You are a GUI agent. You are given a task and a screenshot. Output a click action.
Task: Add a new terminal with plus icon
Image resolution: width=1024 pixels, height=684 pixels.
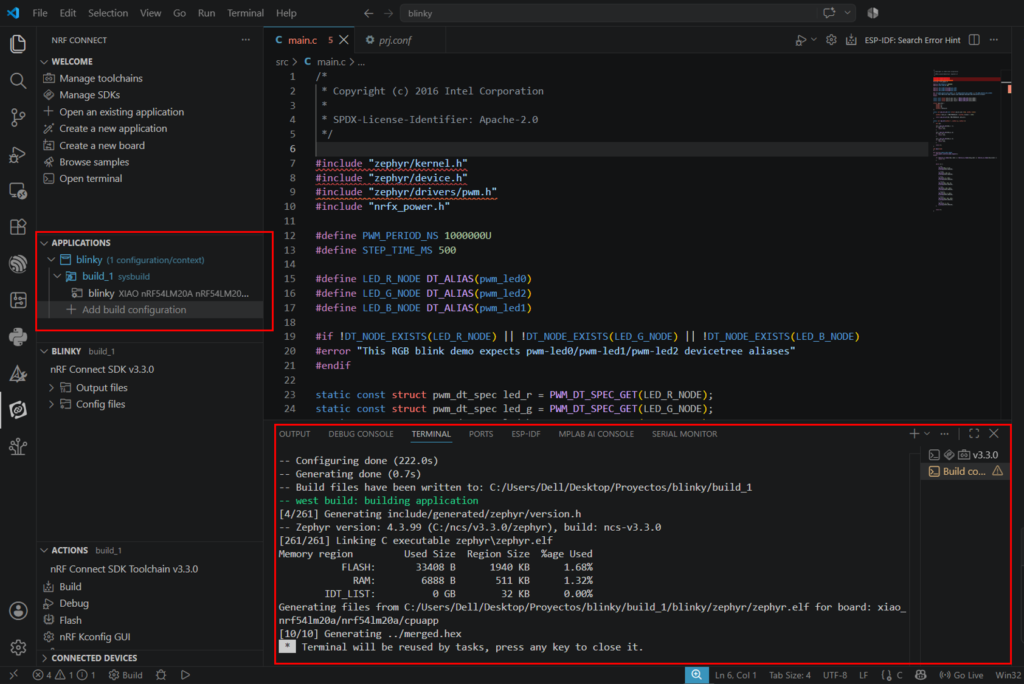point(914,434)
